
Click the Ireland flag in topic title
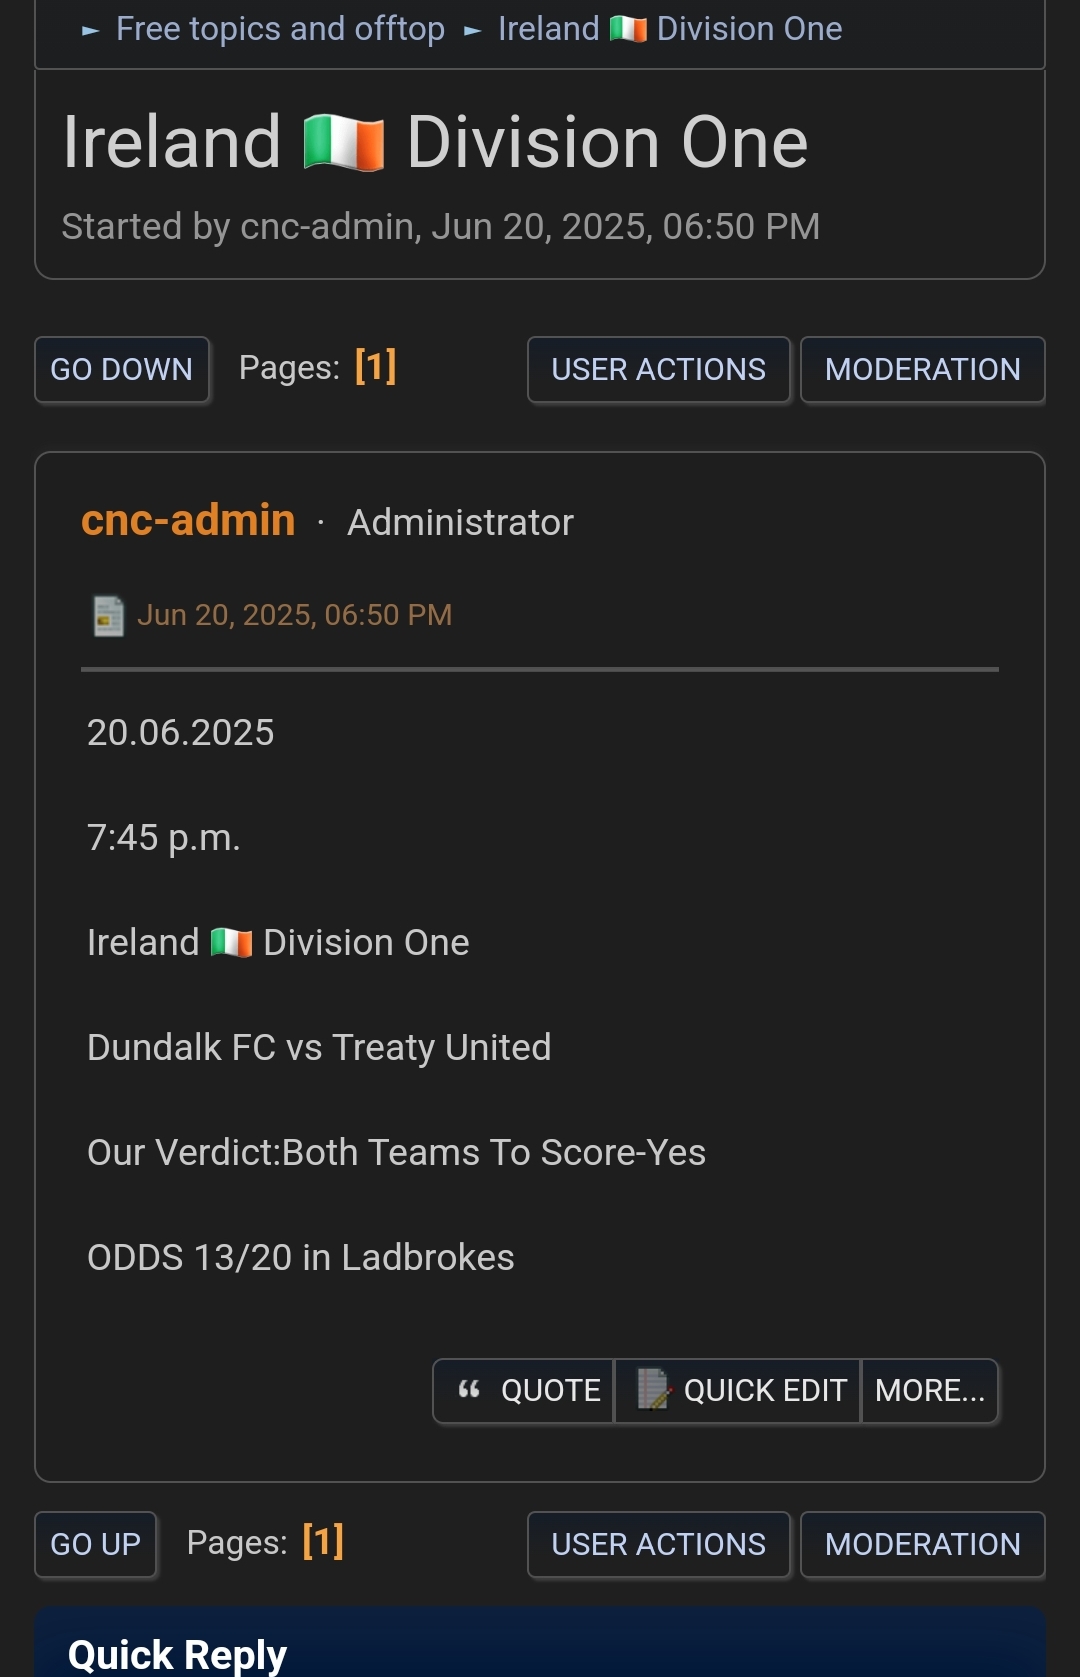343,144
